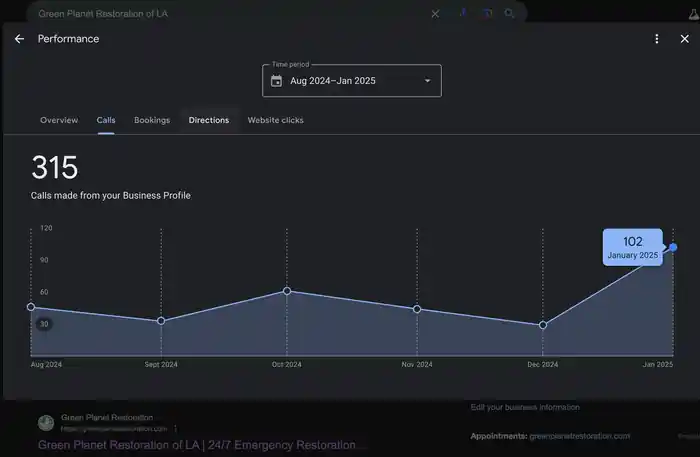
Task: Click the Oct 2024 axis label
Action: click(x=287, y=365)
